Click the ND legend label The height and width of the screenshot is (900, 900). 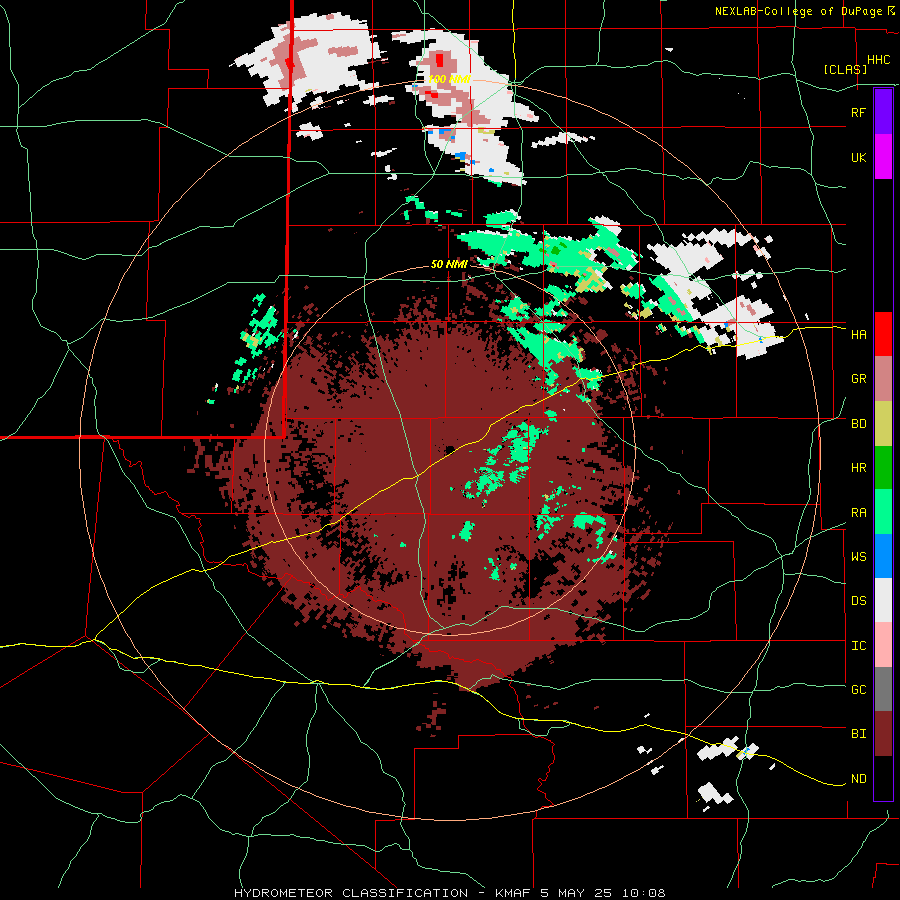pyautogui.click(x=858, y=779)
